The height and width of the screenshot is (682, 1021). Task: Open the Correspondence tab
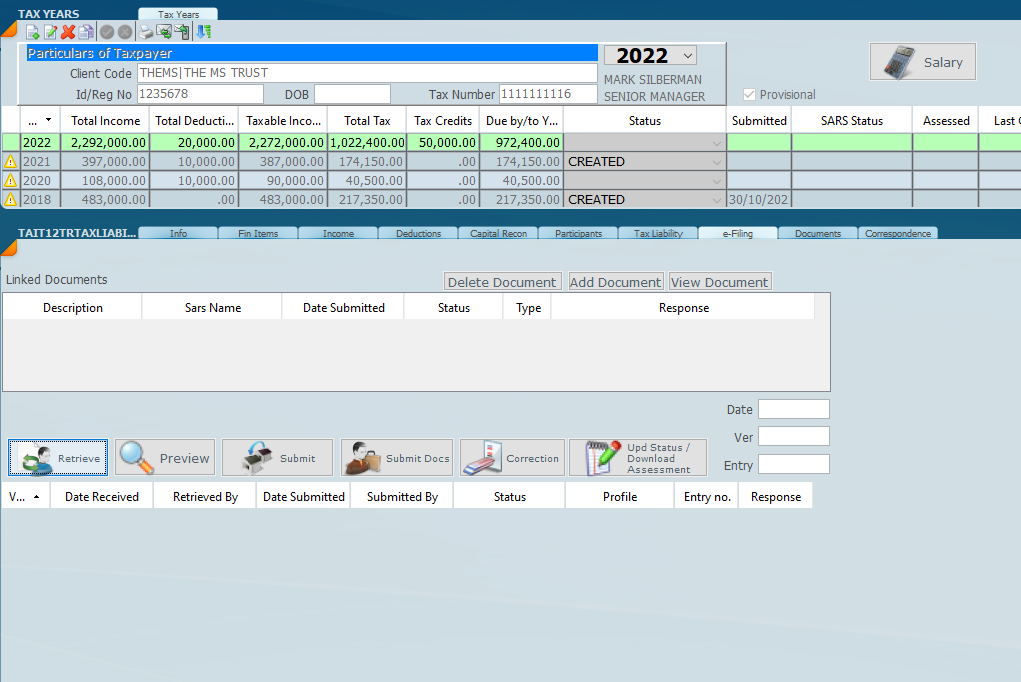(x=897, y=234)
